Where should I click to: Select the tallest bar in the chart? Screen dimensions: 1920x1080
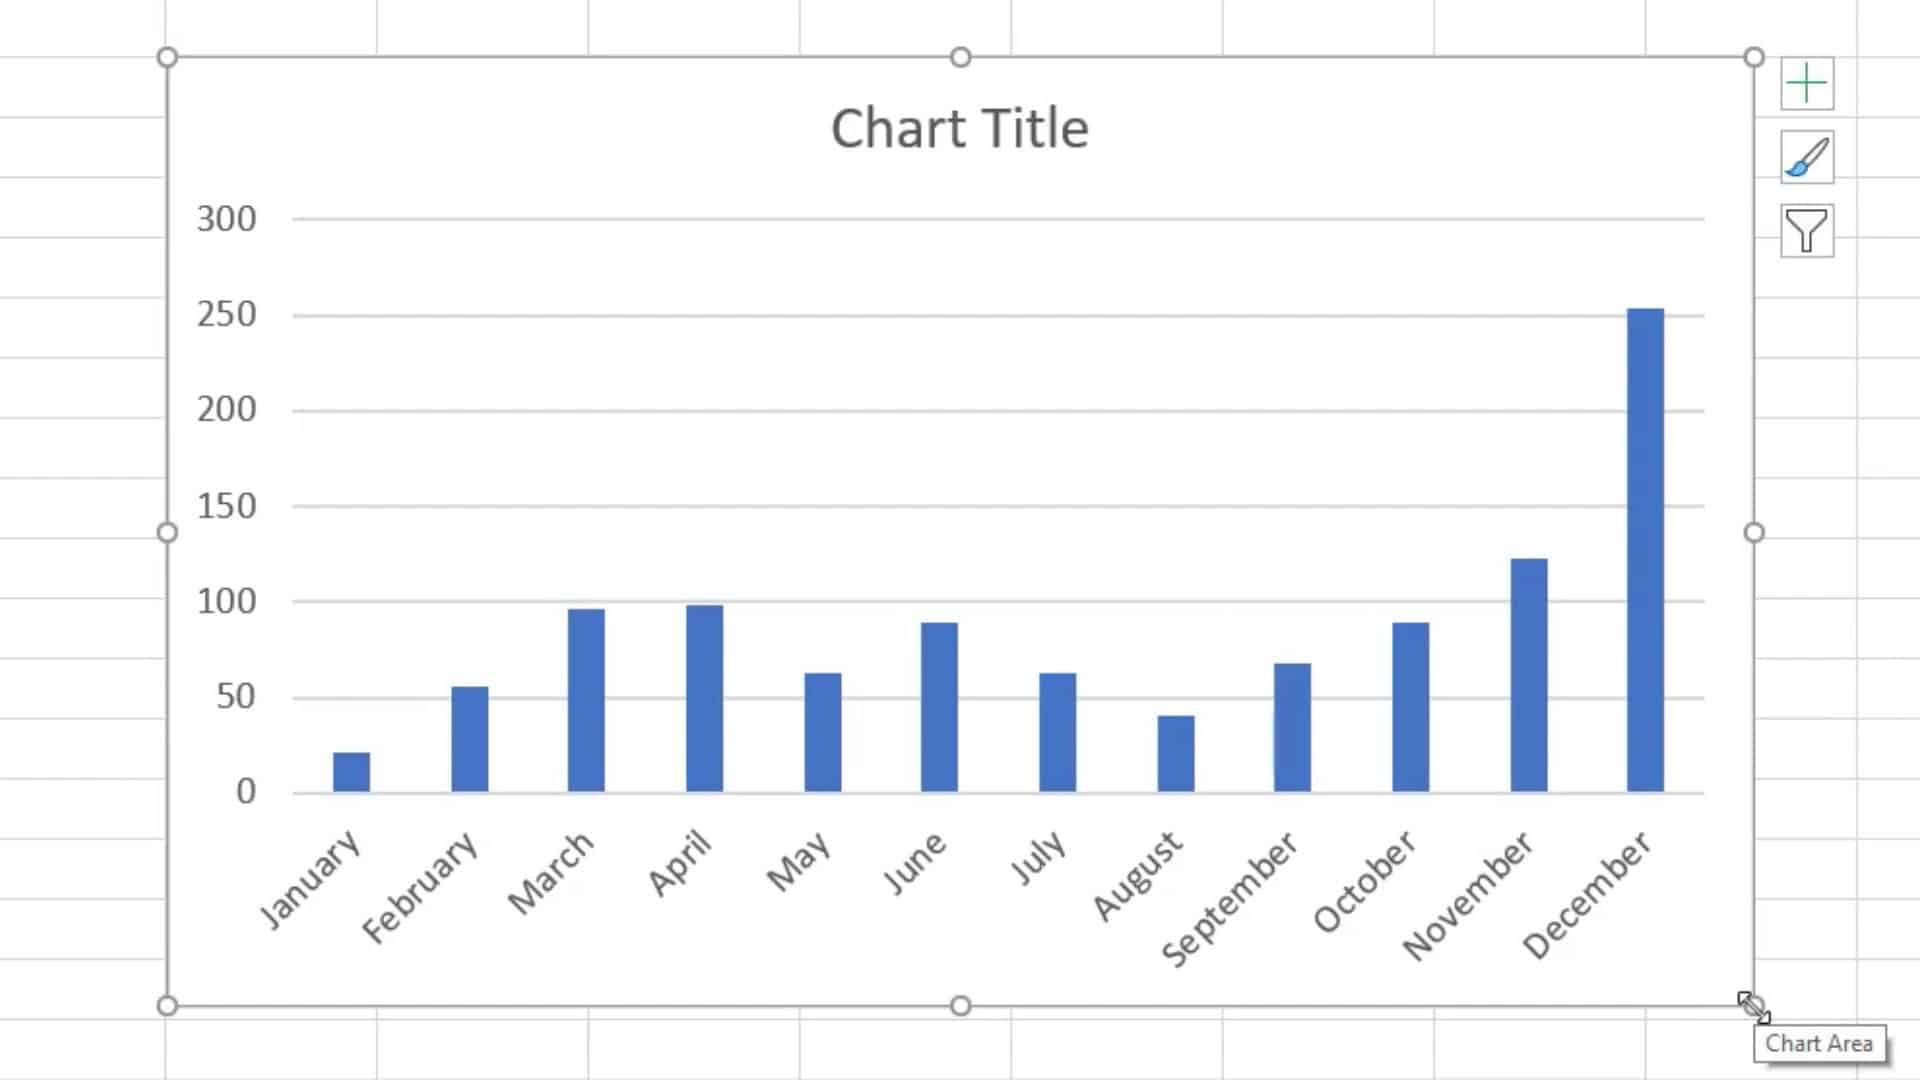pos(1645,550)
